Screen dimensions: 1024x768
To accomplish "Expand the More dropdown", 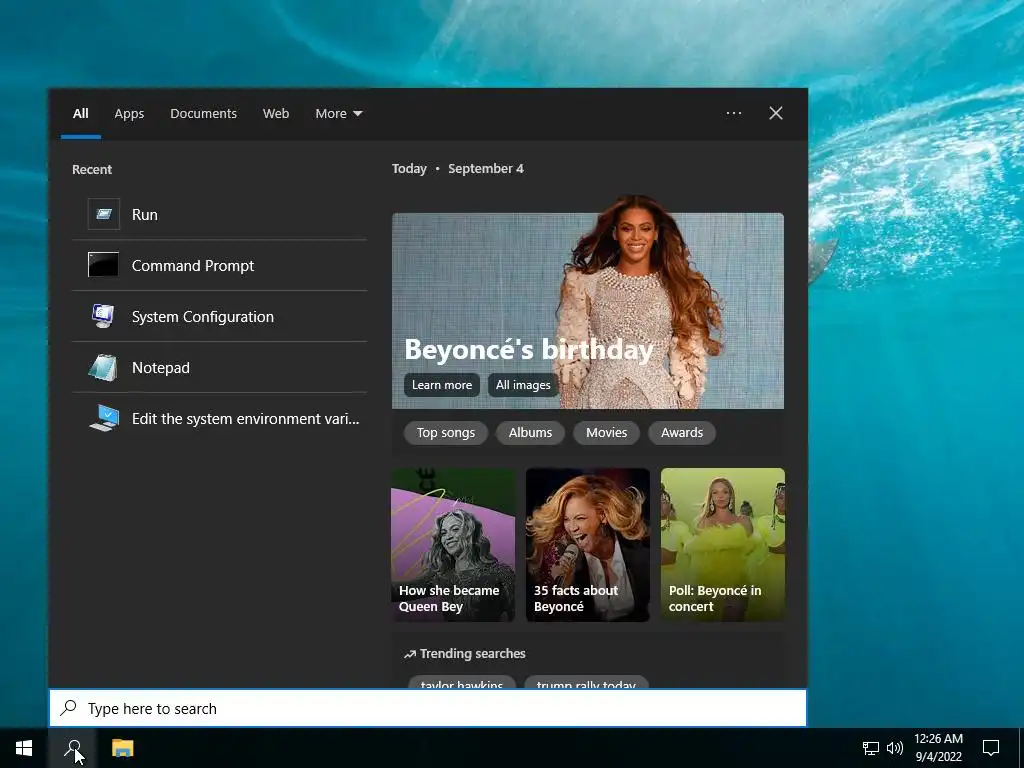I will (338, 114).
